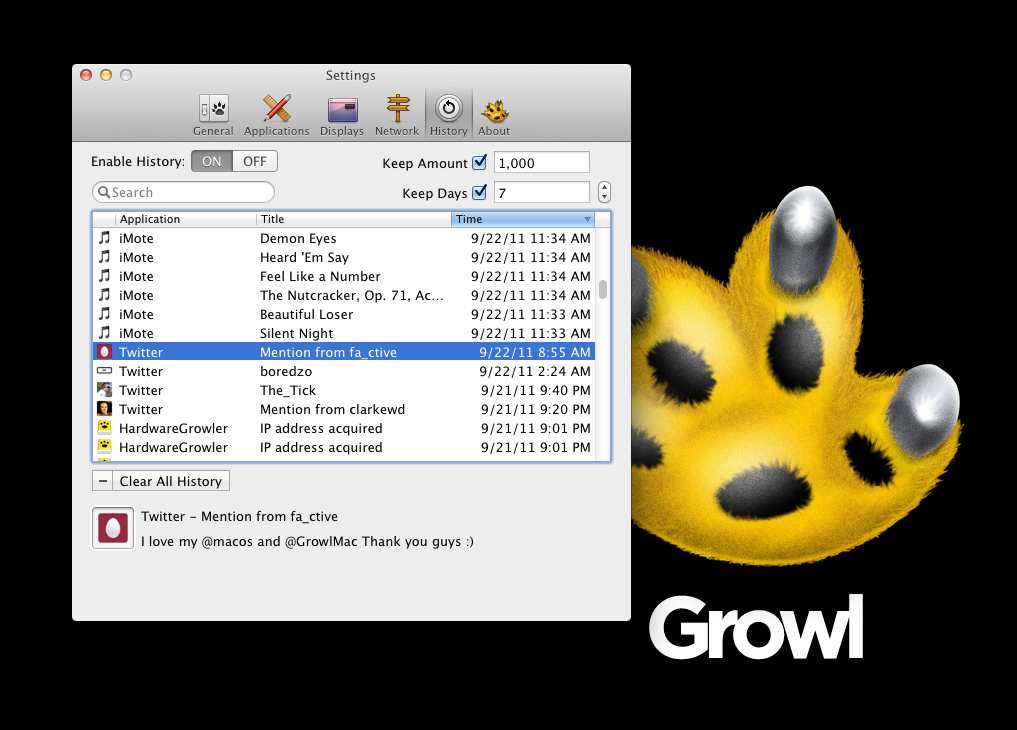The width and height of the screenshot is (1017, 730).
Task: Open the Network signpost icon
Action: 397,115
